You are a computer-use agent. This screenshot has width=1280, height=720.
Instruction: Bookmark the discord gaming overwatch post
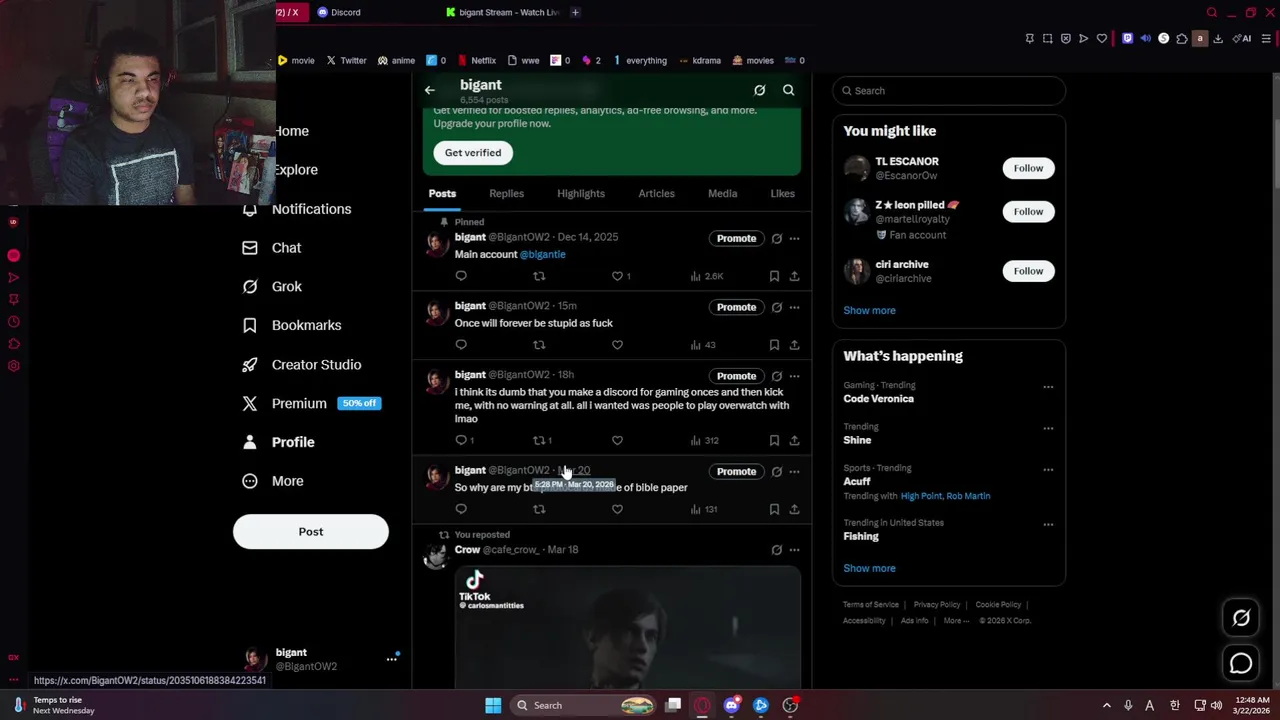(x=774, y=440)
